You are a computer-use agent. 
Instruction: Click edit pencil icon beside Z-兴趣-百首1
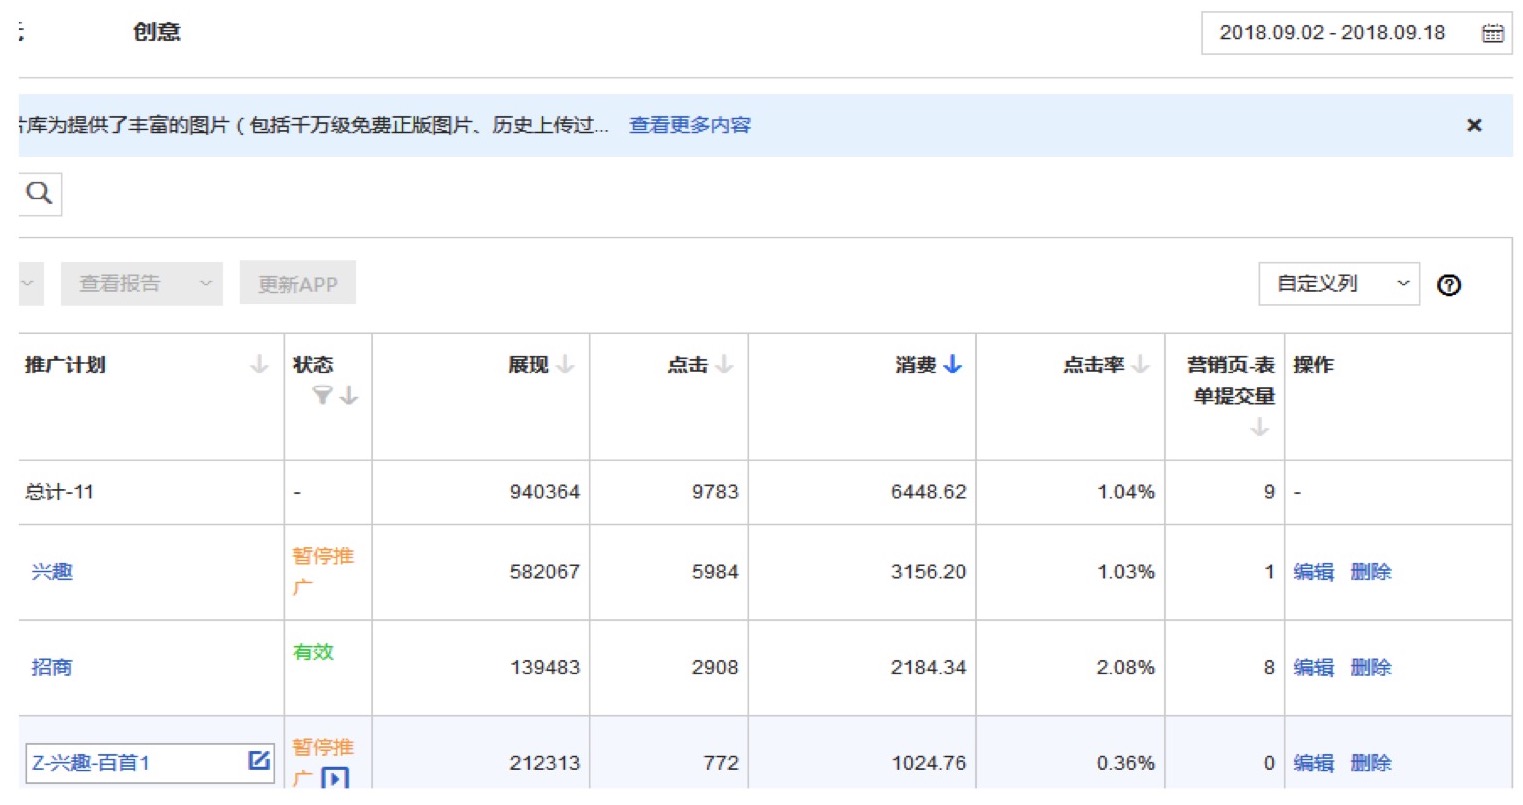click(259, 761)
